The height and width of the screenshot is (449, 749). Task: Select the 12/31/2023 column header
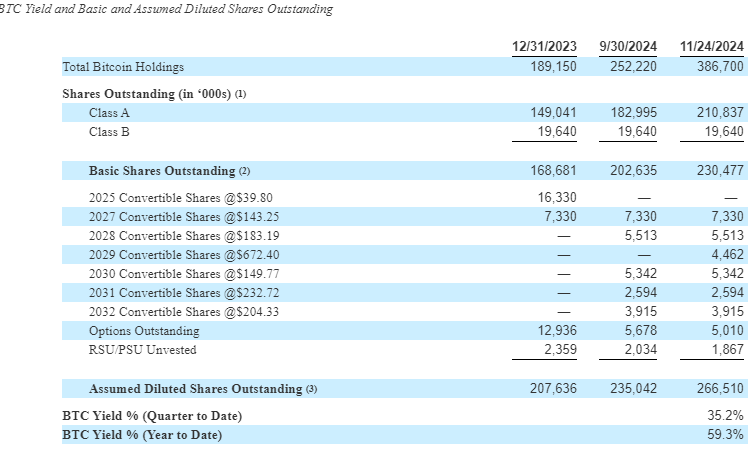click(544, 46)
